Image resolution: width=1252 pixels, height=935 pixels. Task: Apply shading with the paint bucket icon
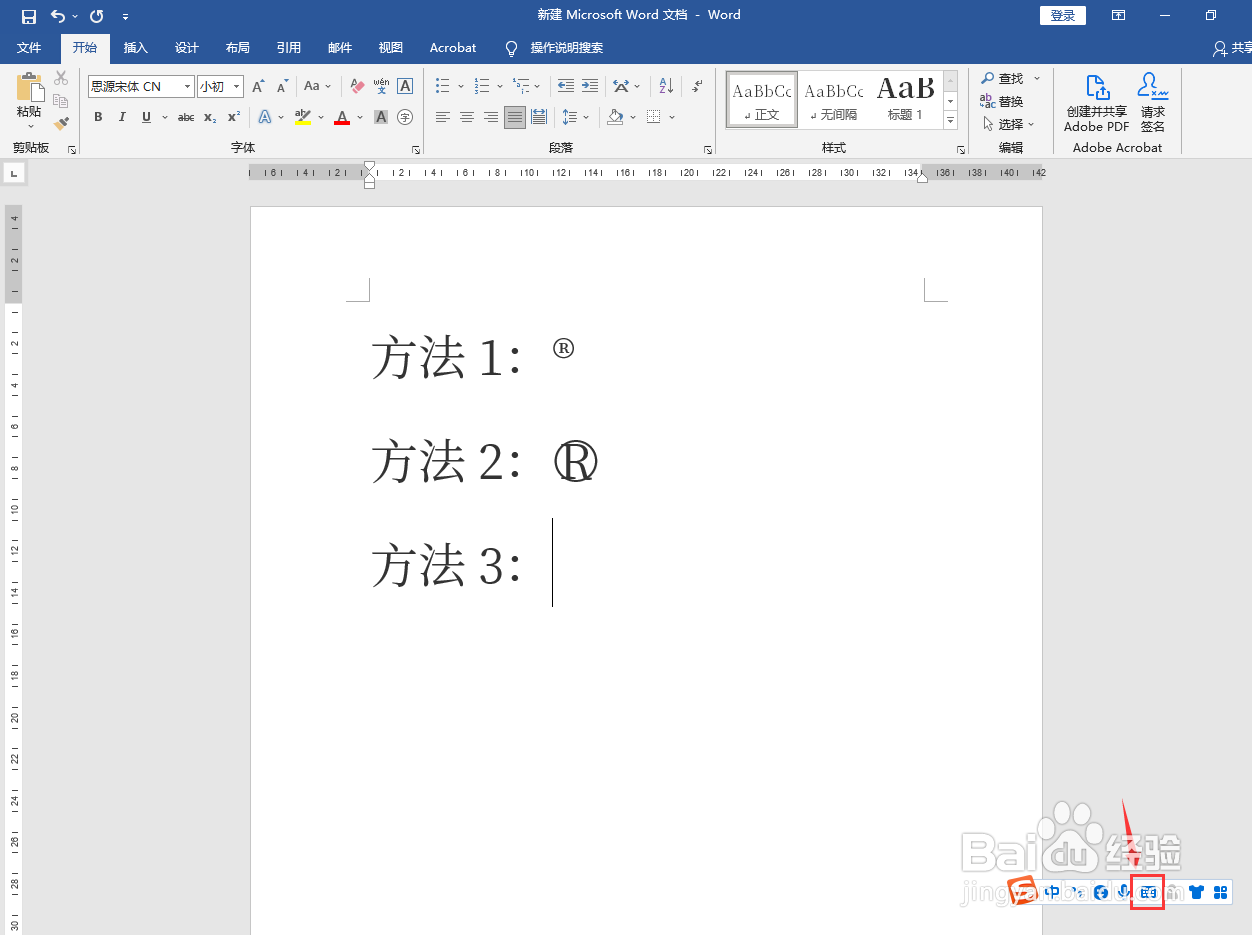pyautogui.click(x=615, y=117)
